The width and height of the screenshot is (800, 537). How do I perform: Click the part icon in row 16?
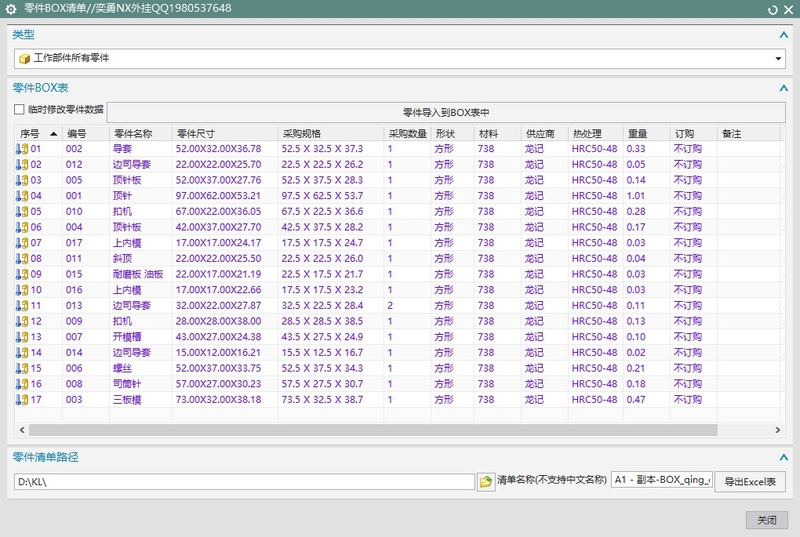click(x=22, y=384)
